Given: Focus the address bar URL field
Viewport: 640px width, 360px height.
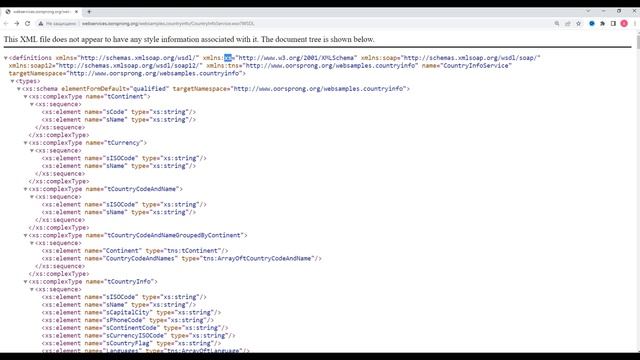Looking at the screenshot, I should point(168,24).
